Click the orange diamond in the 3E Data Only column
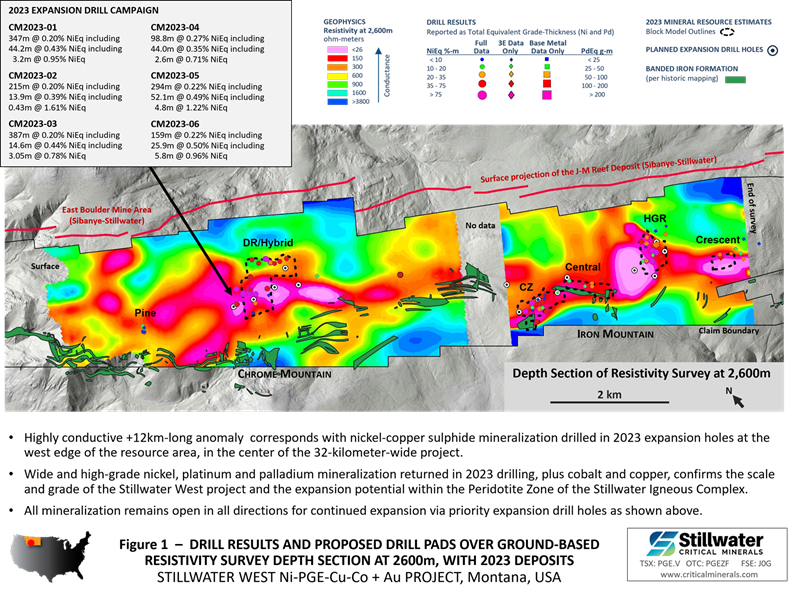Screen dimensions: 800x596 [x=511, y=75]
